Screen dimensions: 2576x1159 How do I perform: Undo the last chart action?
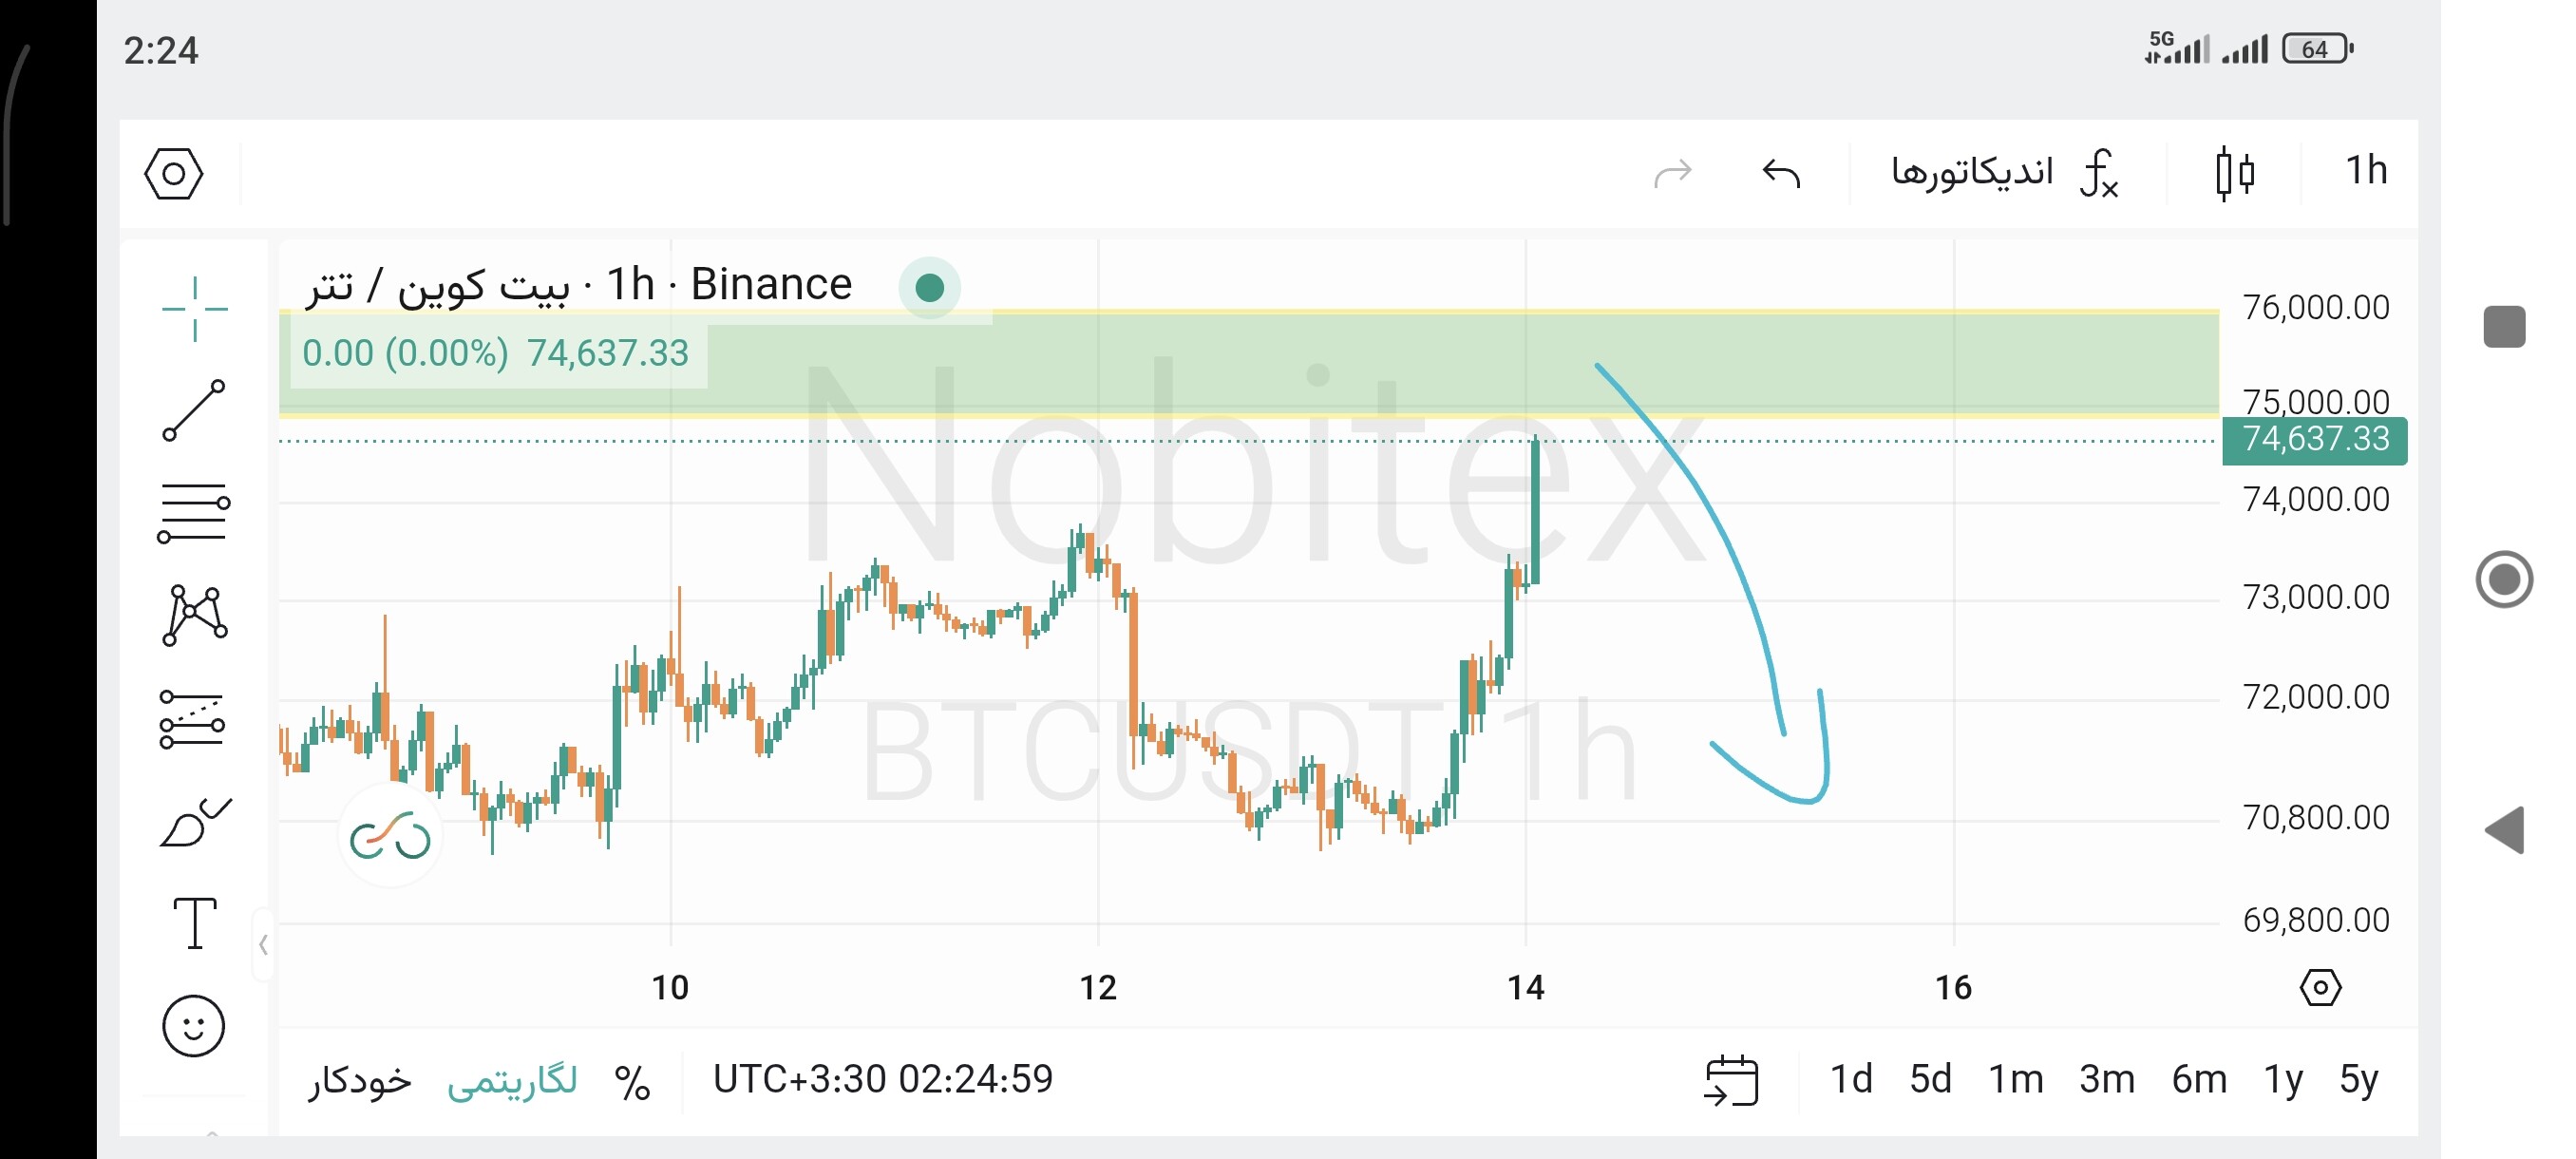click(x=1781, y=173)
